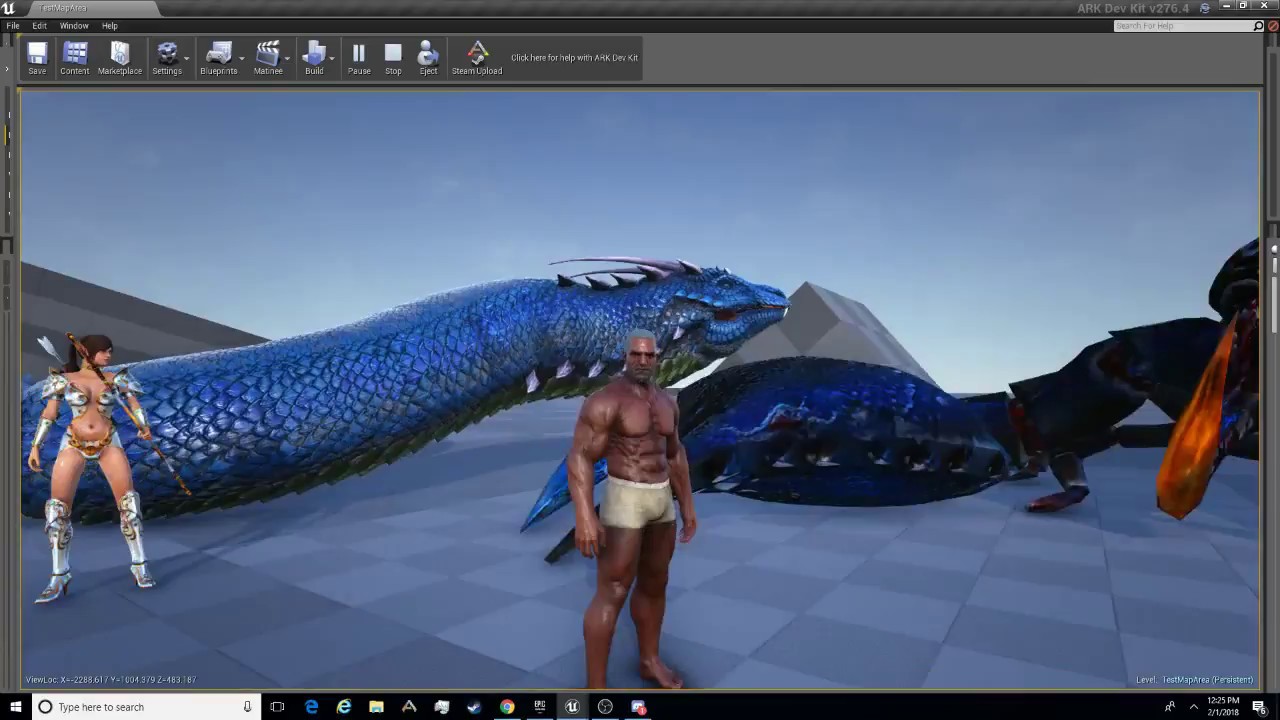Click the Settings gear icon
This screenshot has width=1280, height=720.
click(167, 58)
